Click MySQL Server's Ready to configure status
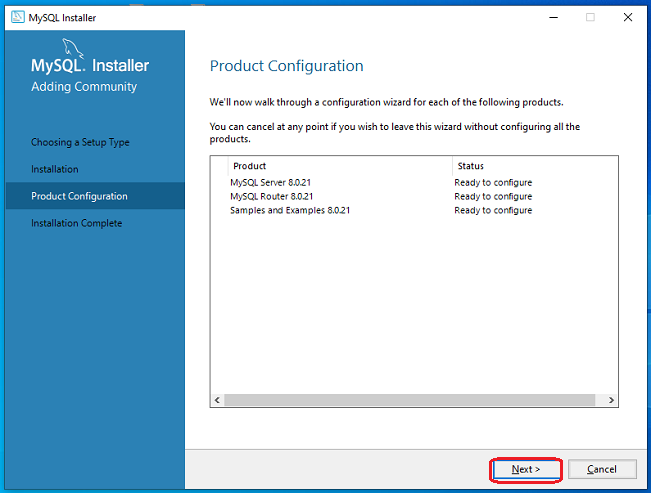 (x=493, y=183)
